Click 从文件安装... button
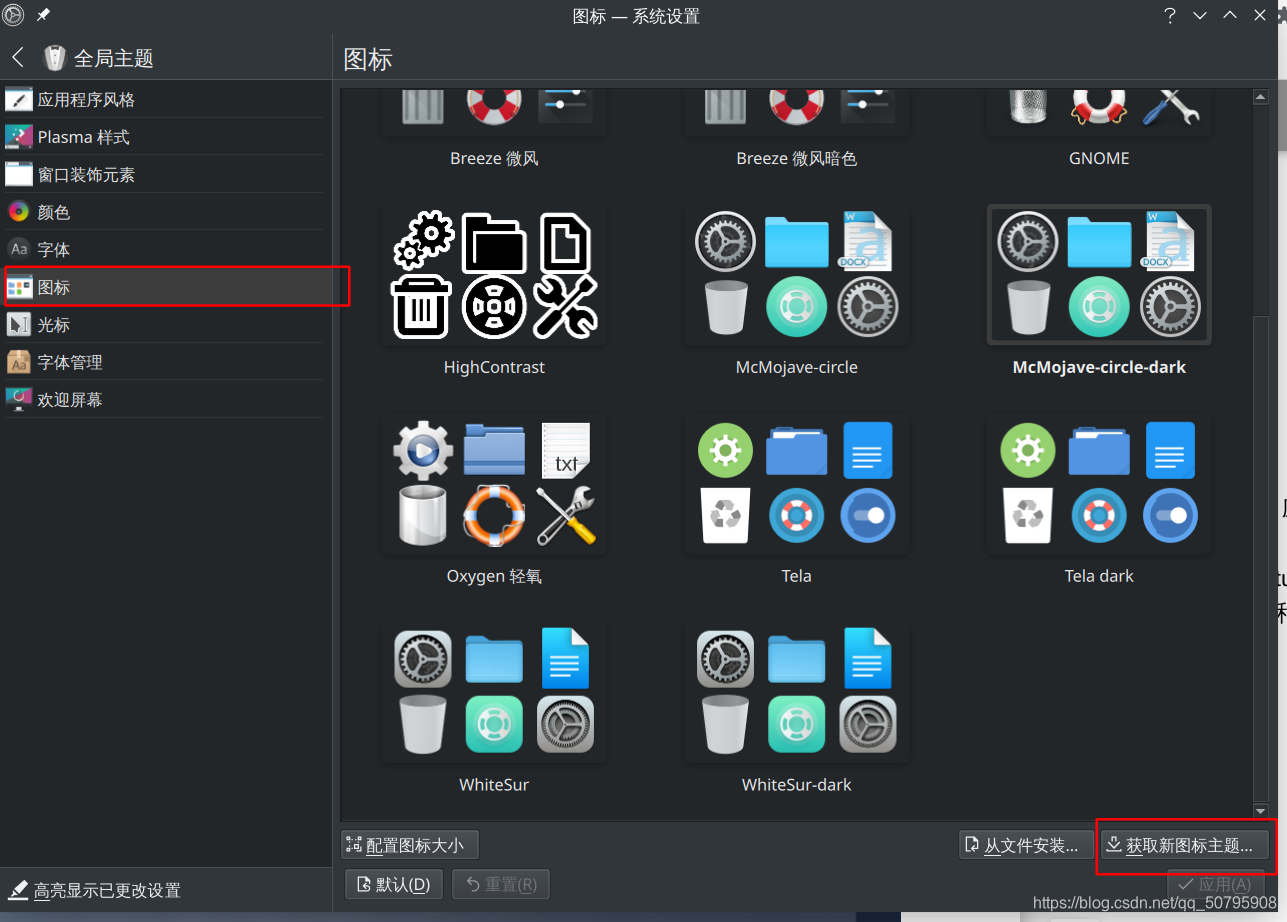This screenshot has height=922, width=1287. pos(1024,845)
